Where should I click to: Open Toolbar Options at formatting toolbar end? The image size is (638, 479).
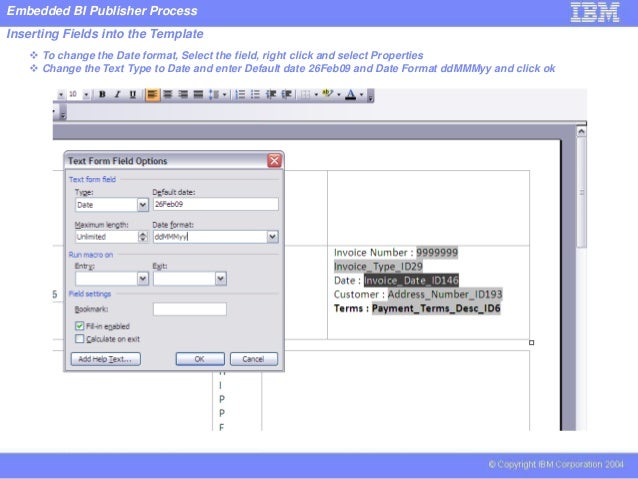[370, 96]
